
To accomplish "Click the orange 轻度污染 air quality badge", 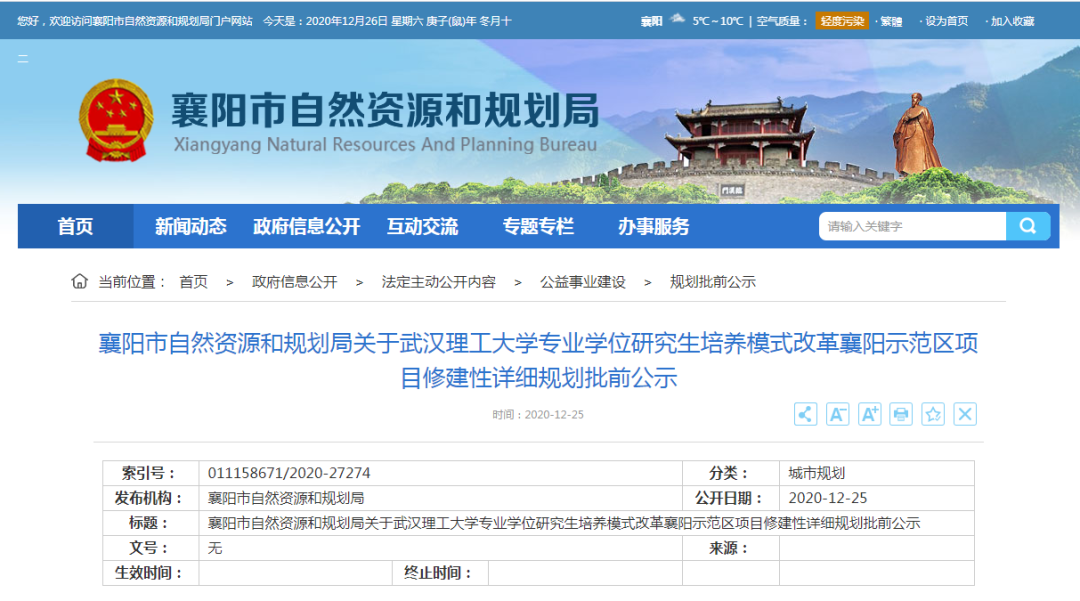I will (842, 21).
